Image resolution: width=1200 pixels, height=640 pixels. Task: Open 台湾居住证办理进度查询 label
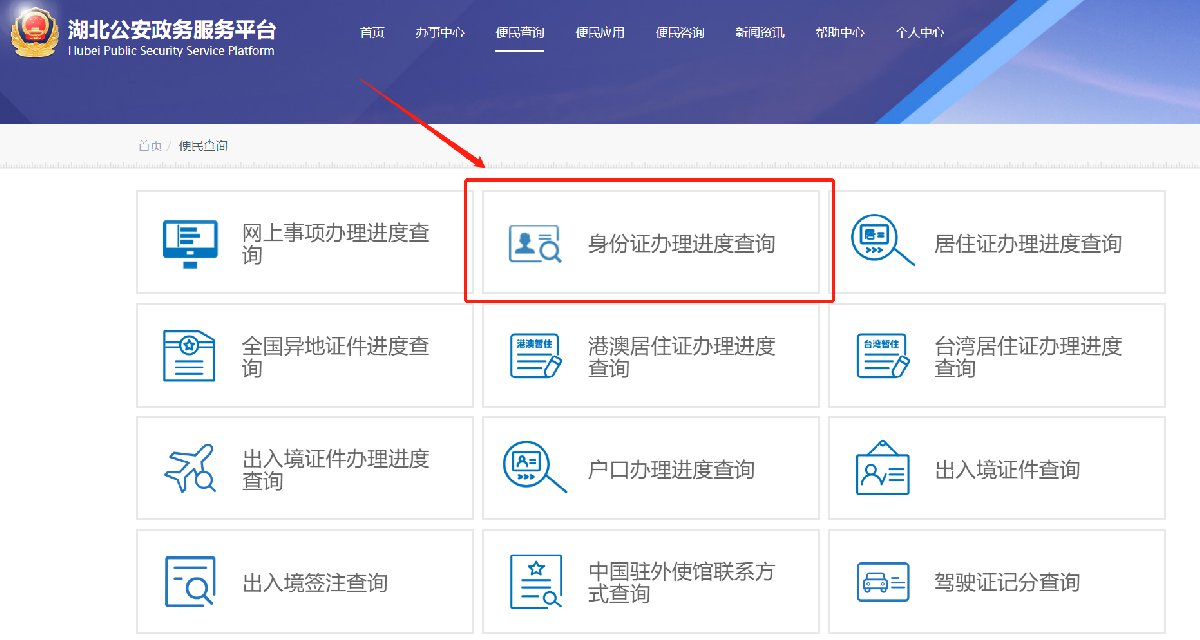1028,357
